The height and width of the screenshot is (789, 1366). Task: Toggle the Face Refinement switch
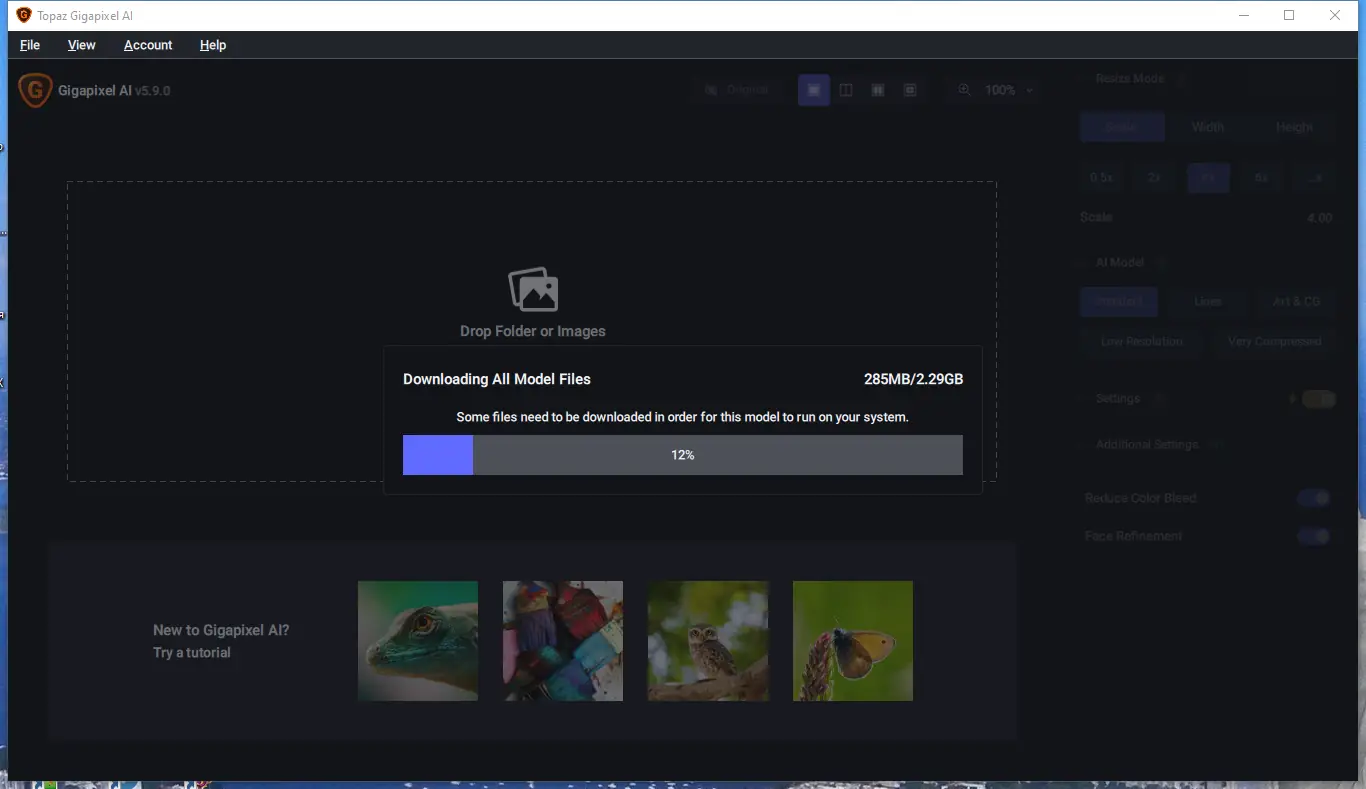click(1314, 536)
